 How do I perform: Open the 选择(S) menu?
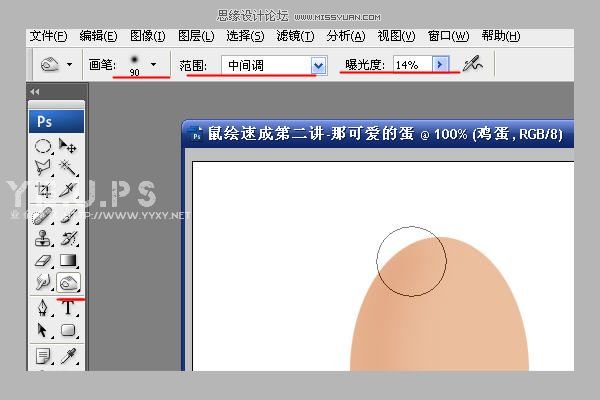point(245,36)
